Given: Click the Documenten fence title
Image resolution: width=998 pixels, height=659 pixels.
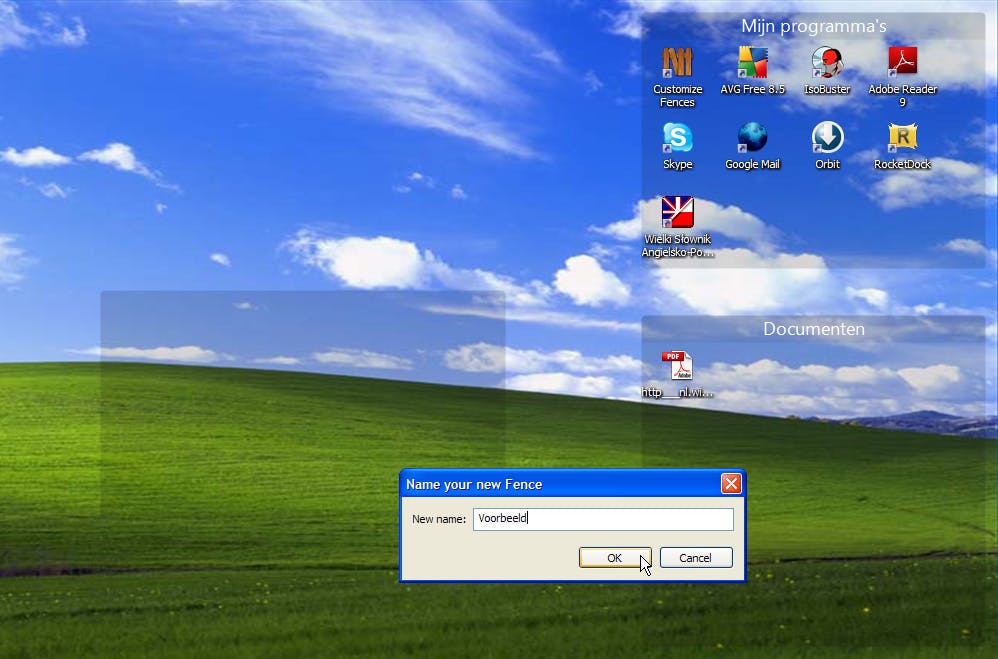Looking at the screenshot, I should 813,329.
